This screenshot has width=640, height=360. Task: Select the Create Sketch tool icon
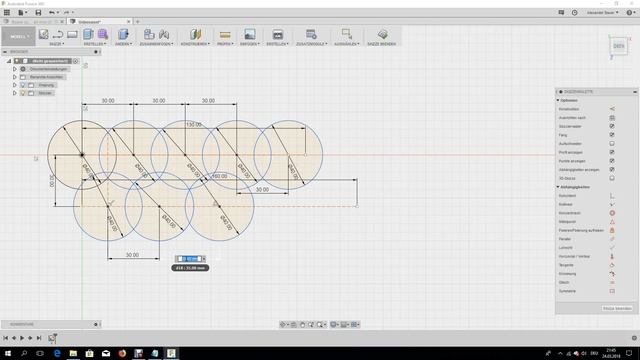pyautogui.click(x=43, y=34)
